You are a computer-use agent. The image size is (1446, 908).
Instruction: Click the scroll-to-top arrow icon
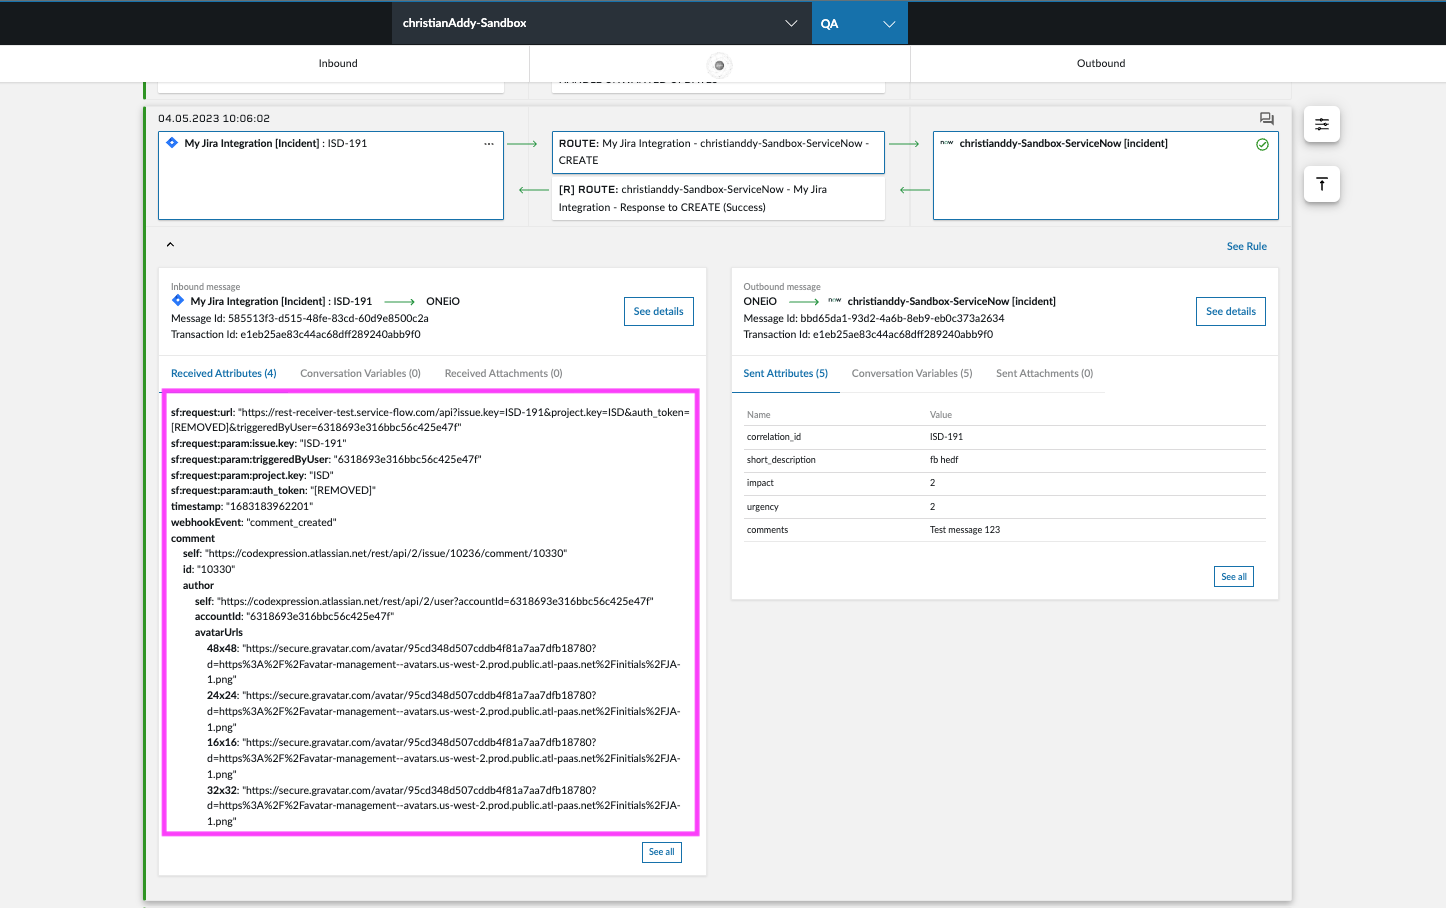pos(1321,184)
